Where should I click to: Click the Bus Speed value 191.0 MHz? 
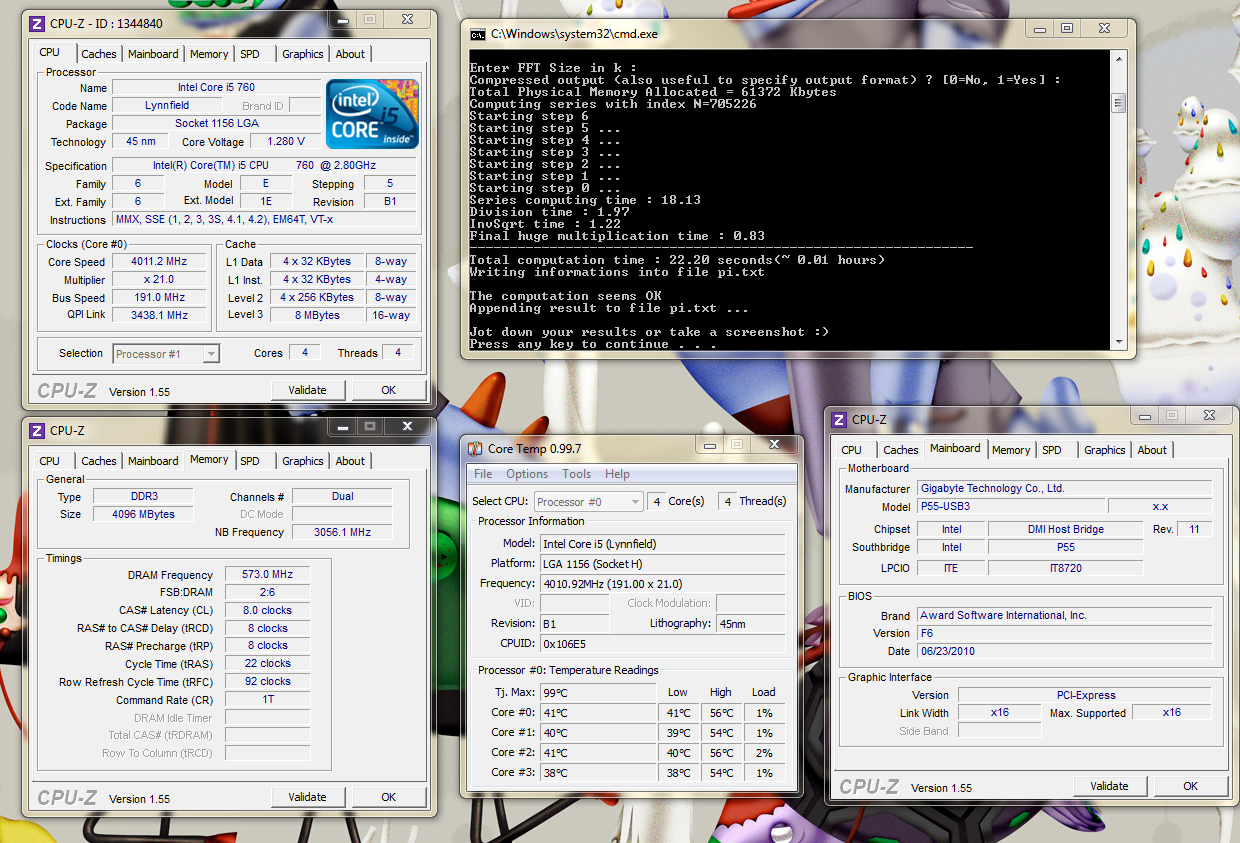tap(160, 298)
